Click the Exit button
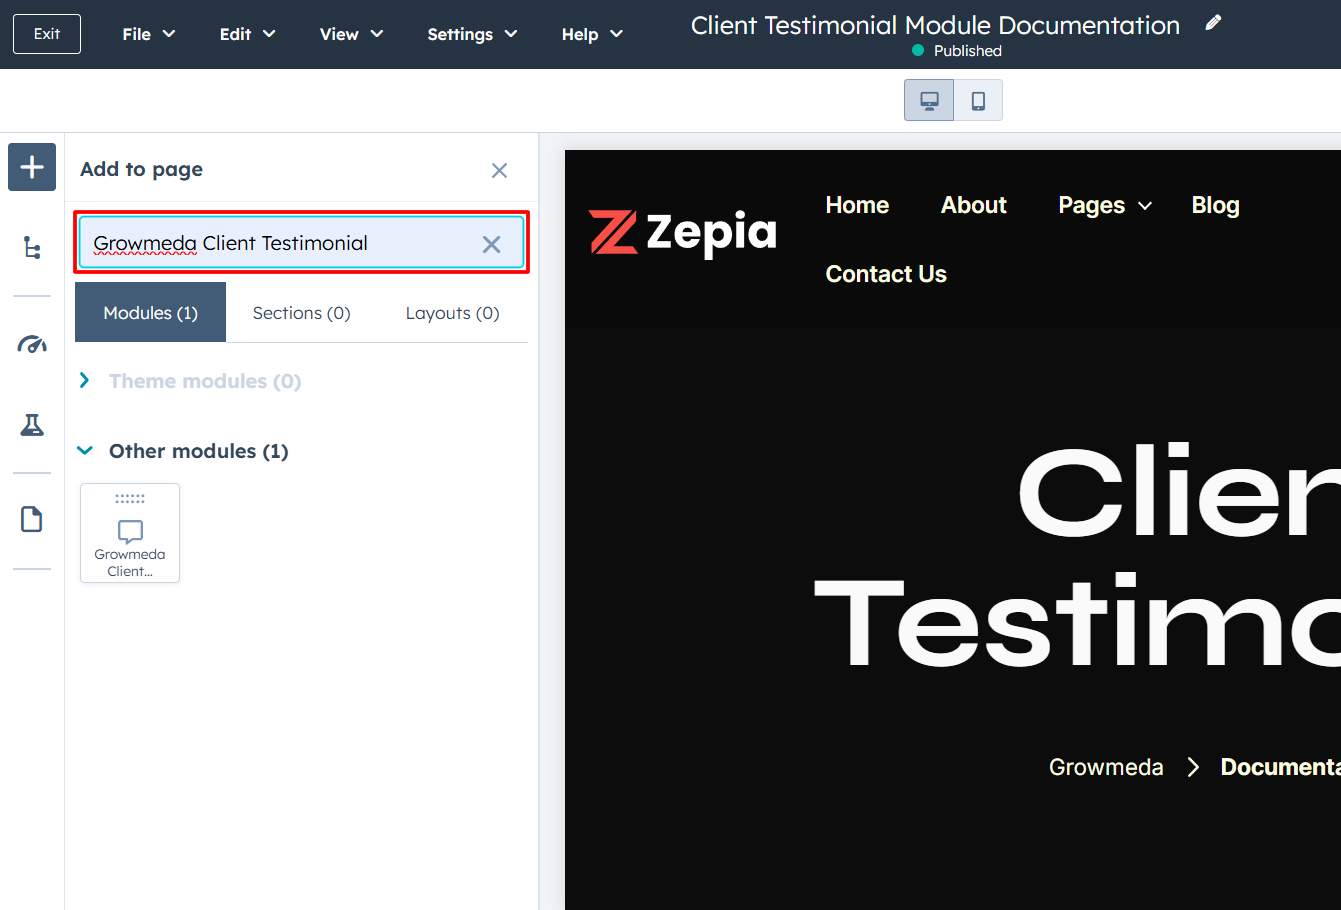 (47, 34)
